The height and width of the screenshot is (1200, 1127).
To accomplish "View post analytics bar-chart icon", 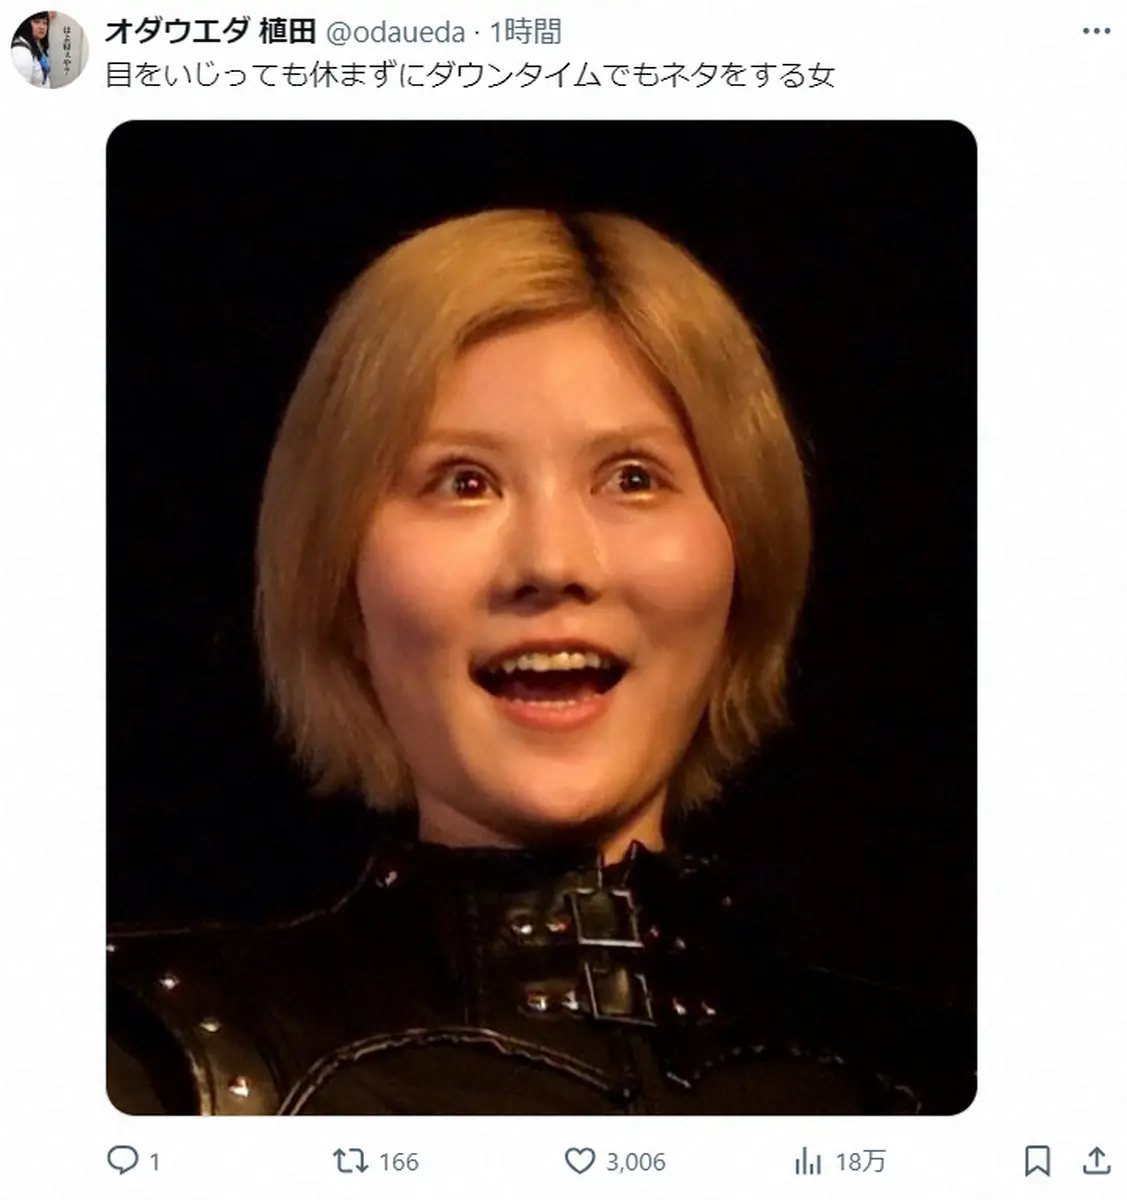I will click(x=808, y=1160).
